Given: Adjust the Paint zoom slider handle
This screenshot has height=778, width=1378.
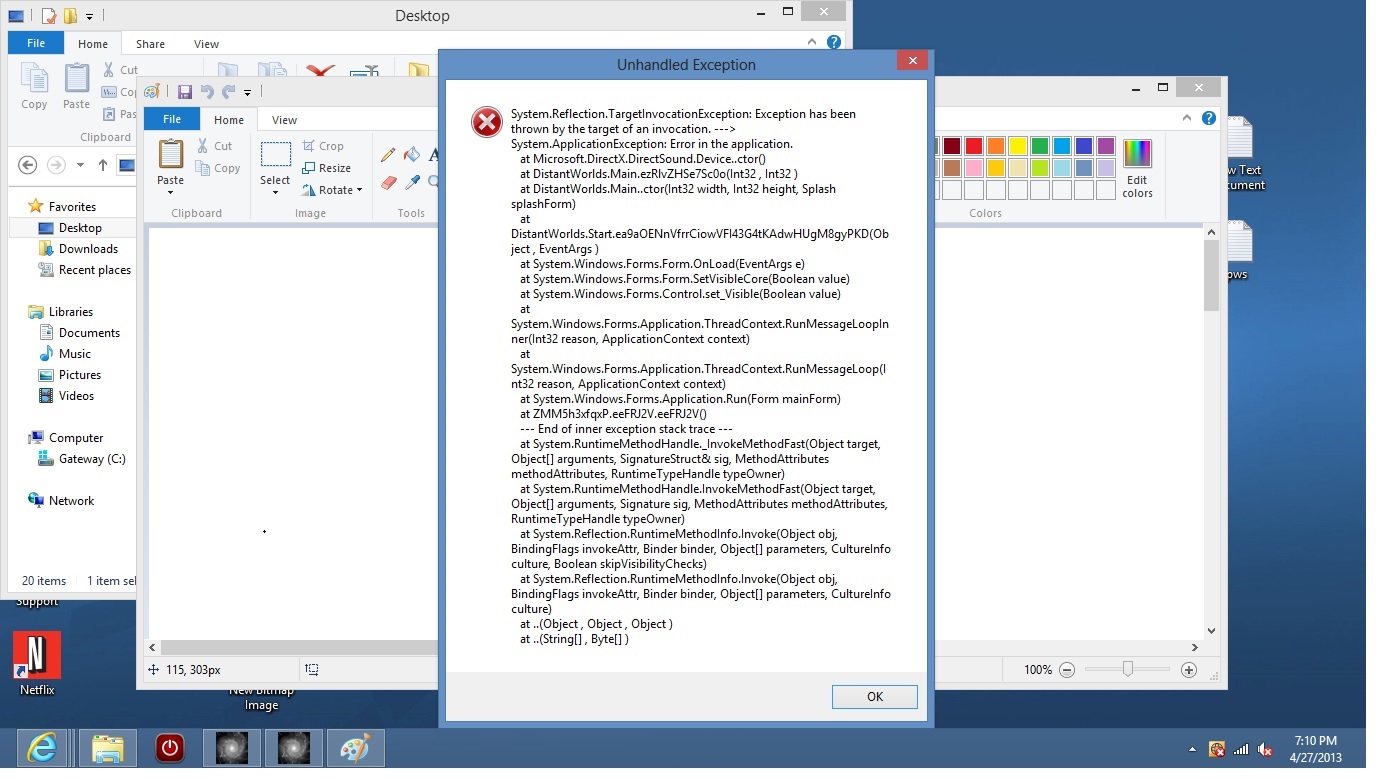Looking at the screenshot, I should (1127, 669).
